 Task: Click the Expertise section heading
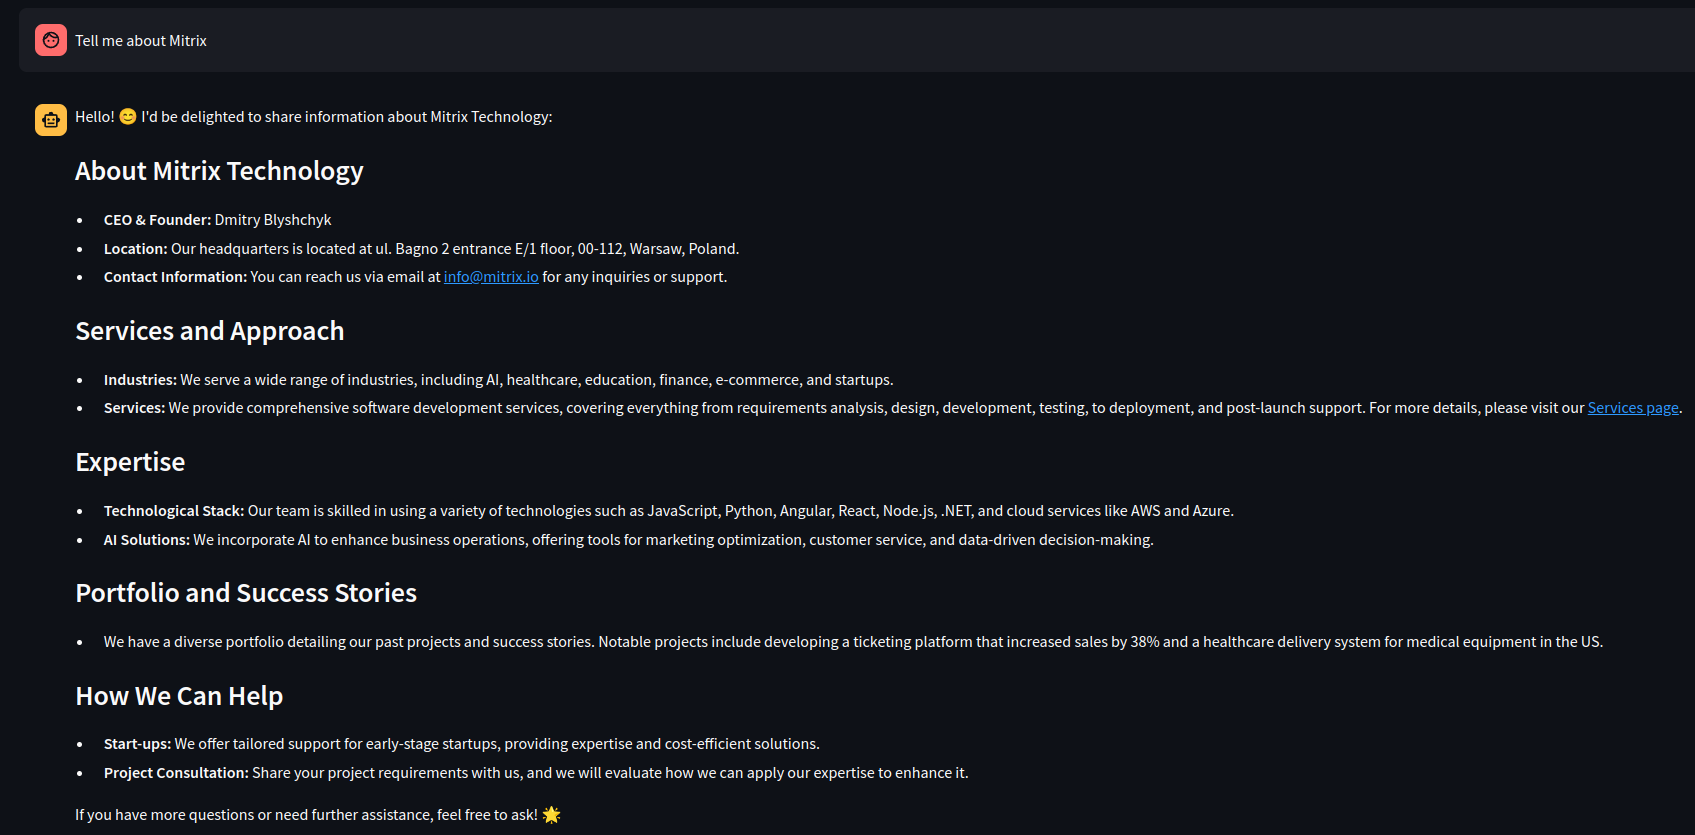coord(130,462)
